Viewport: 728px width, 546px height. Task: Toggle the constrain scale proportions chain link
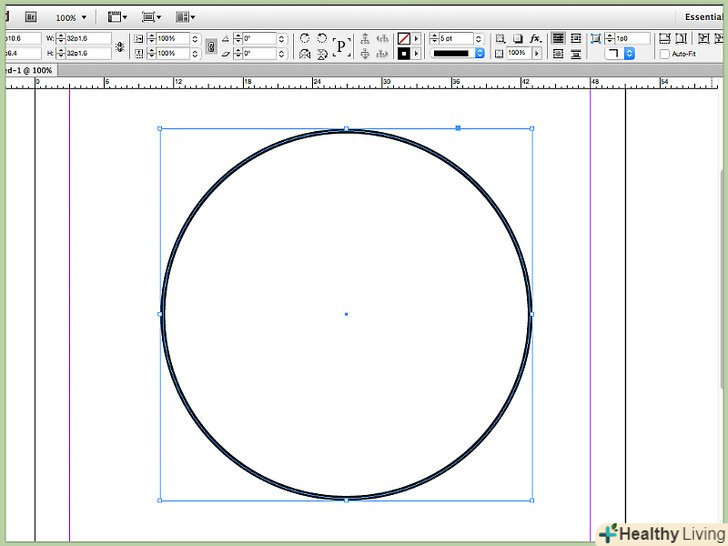[210, 46]
